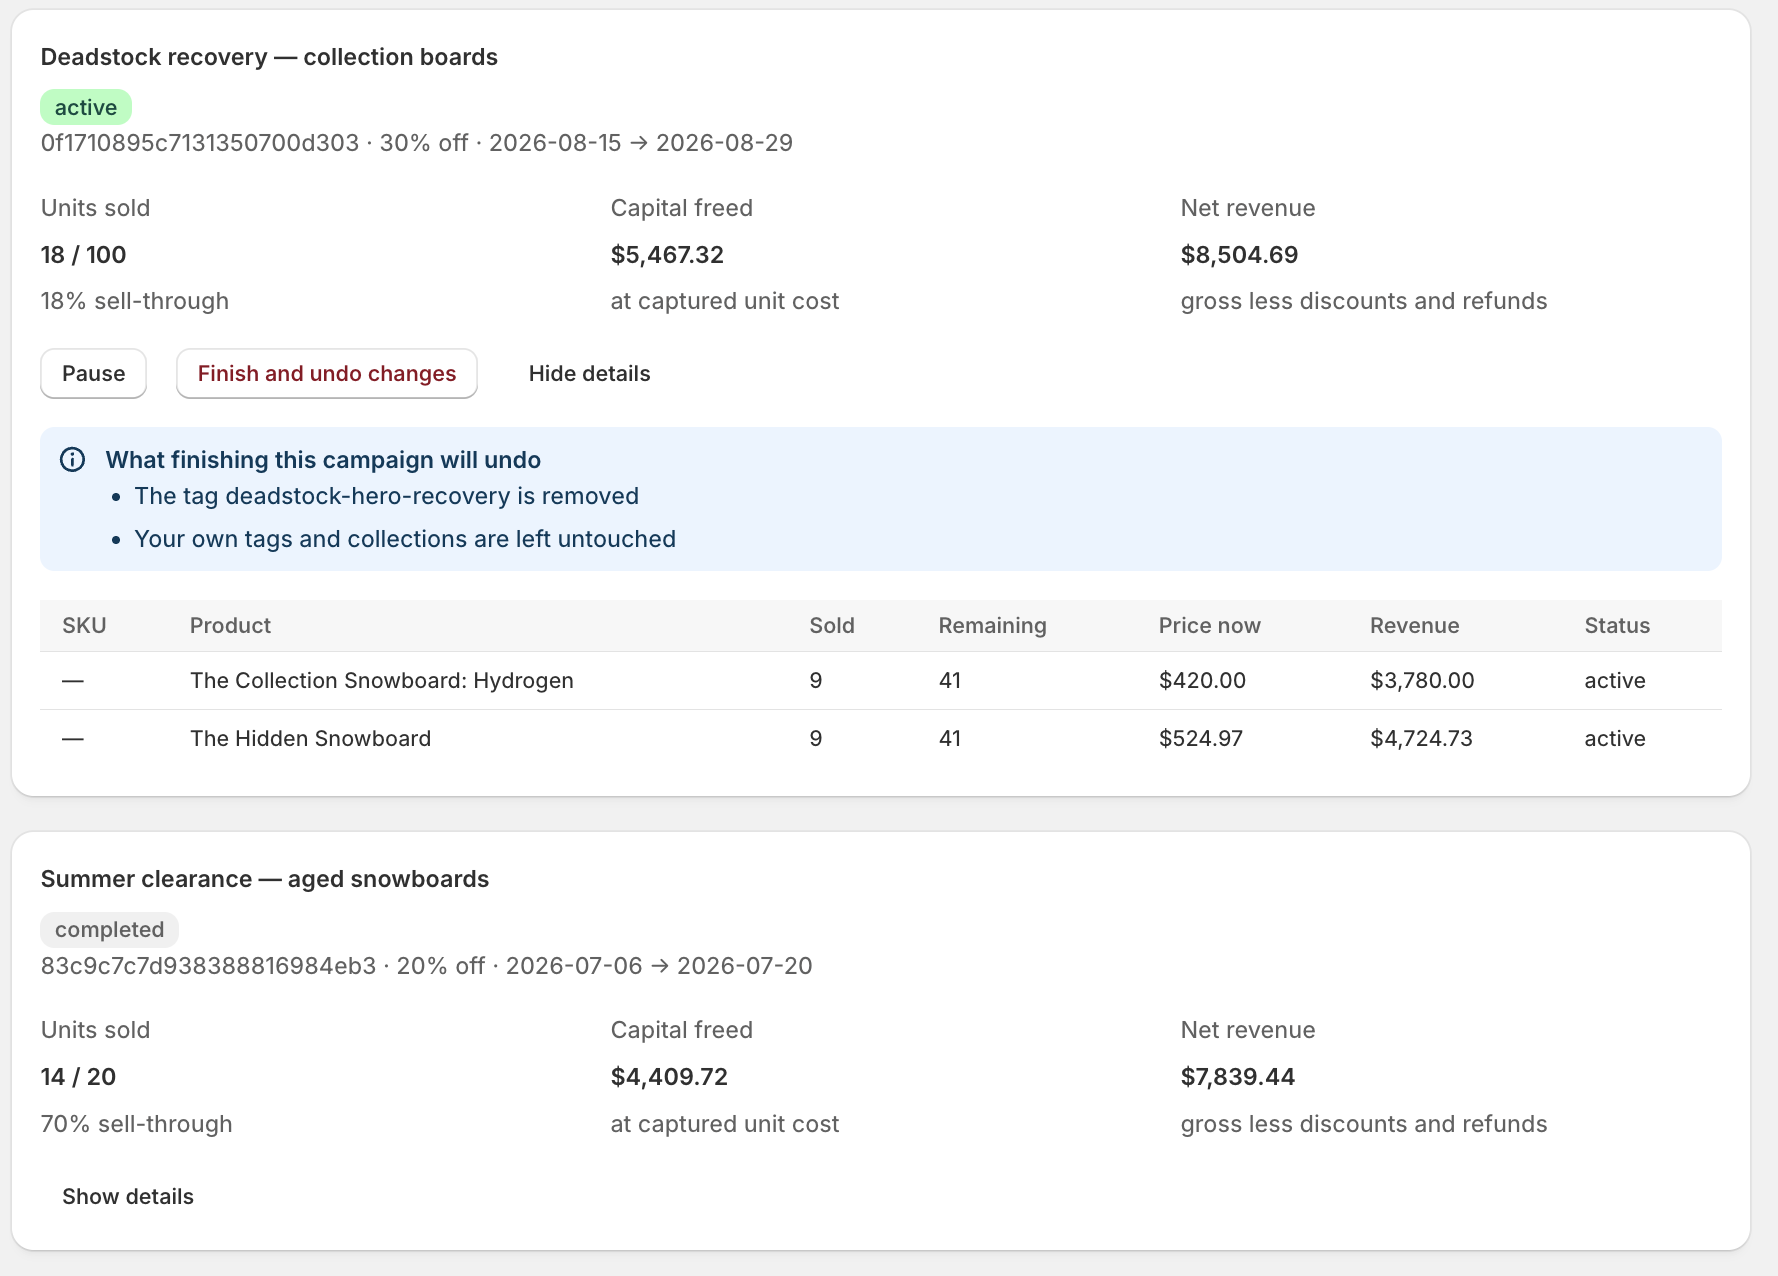The height and width of the screenshot is (1276, 1778).
Task: Click the Product column header
Action: point(231,626)
